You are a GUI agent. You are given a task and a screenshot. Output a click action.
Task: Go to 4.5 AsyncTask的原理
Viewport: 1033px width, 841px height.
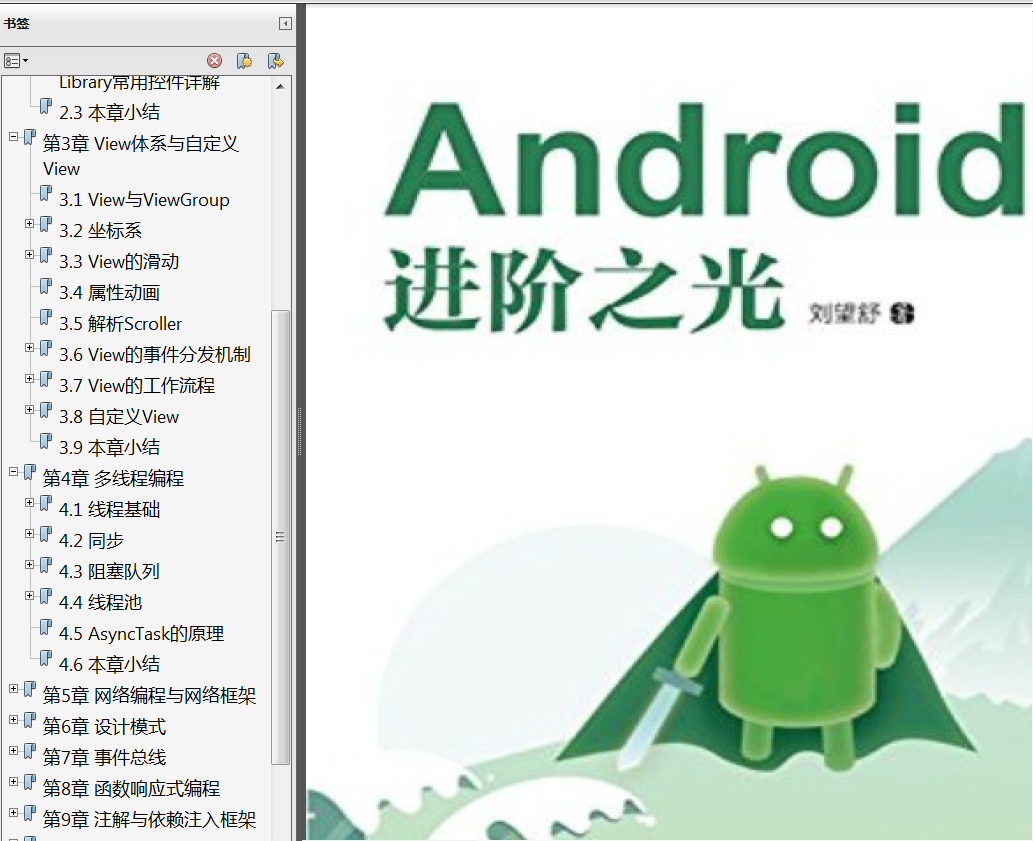[142, 634]
